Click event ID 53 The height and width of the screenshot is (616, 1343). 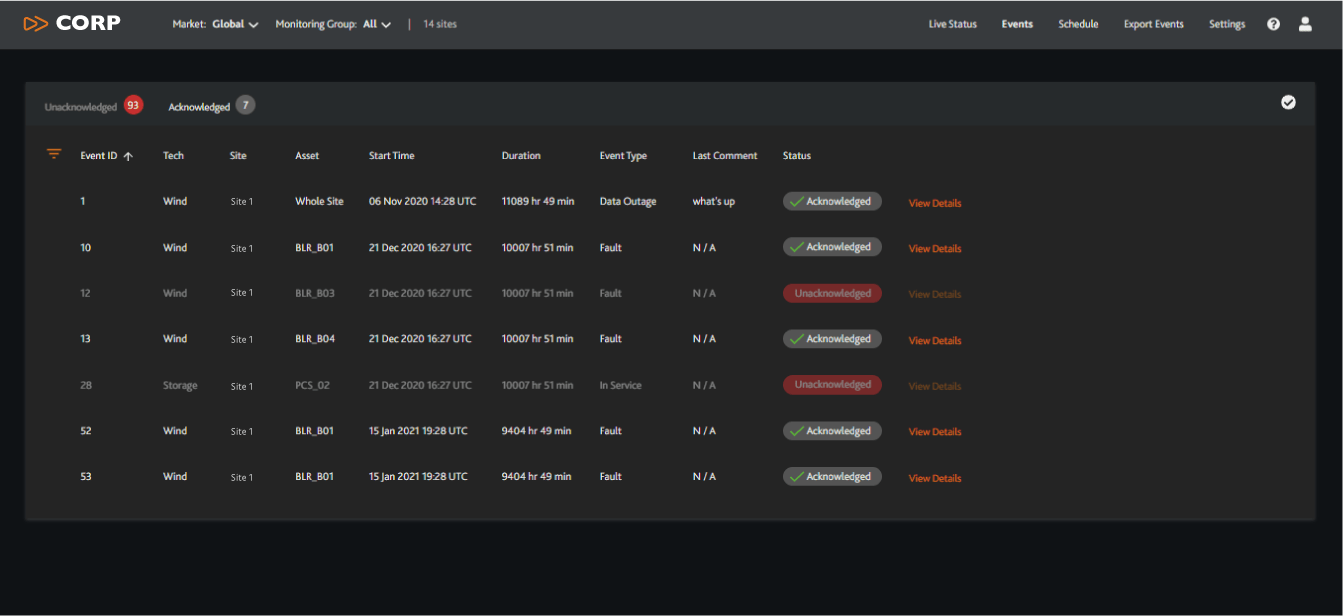(x=85, y=478)
